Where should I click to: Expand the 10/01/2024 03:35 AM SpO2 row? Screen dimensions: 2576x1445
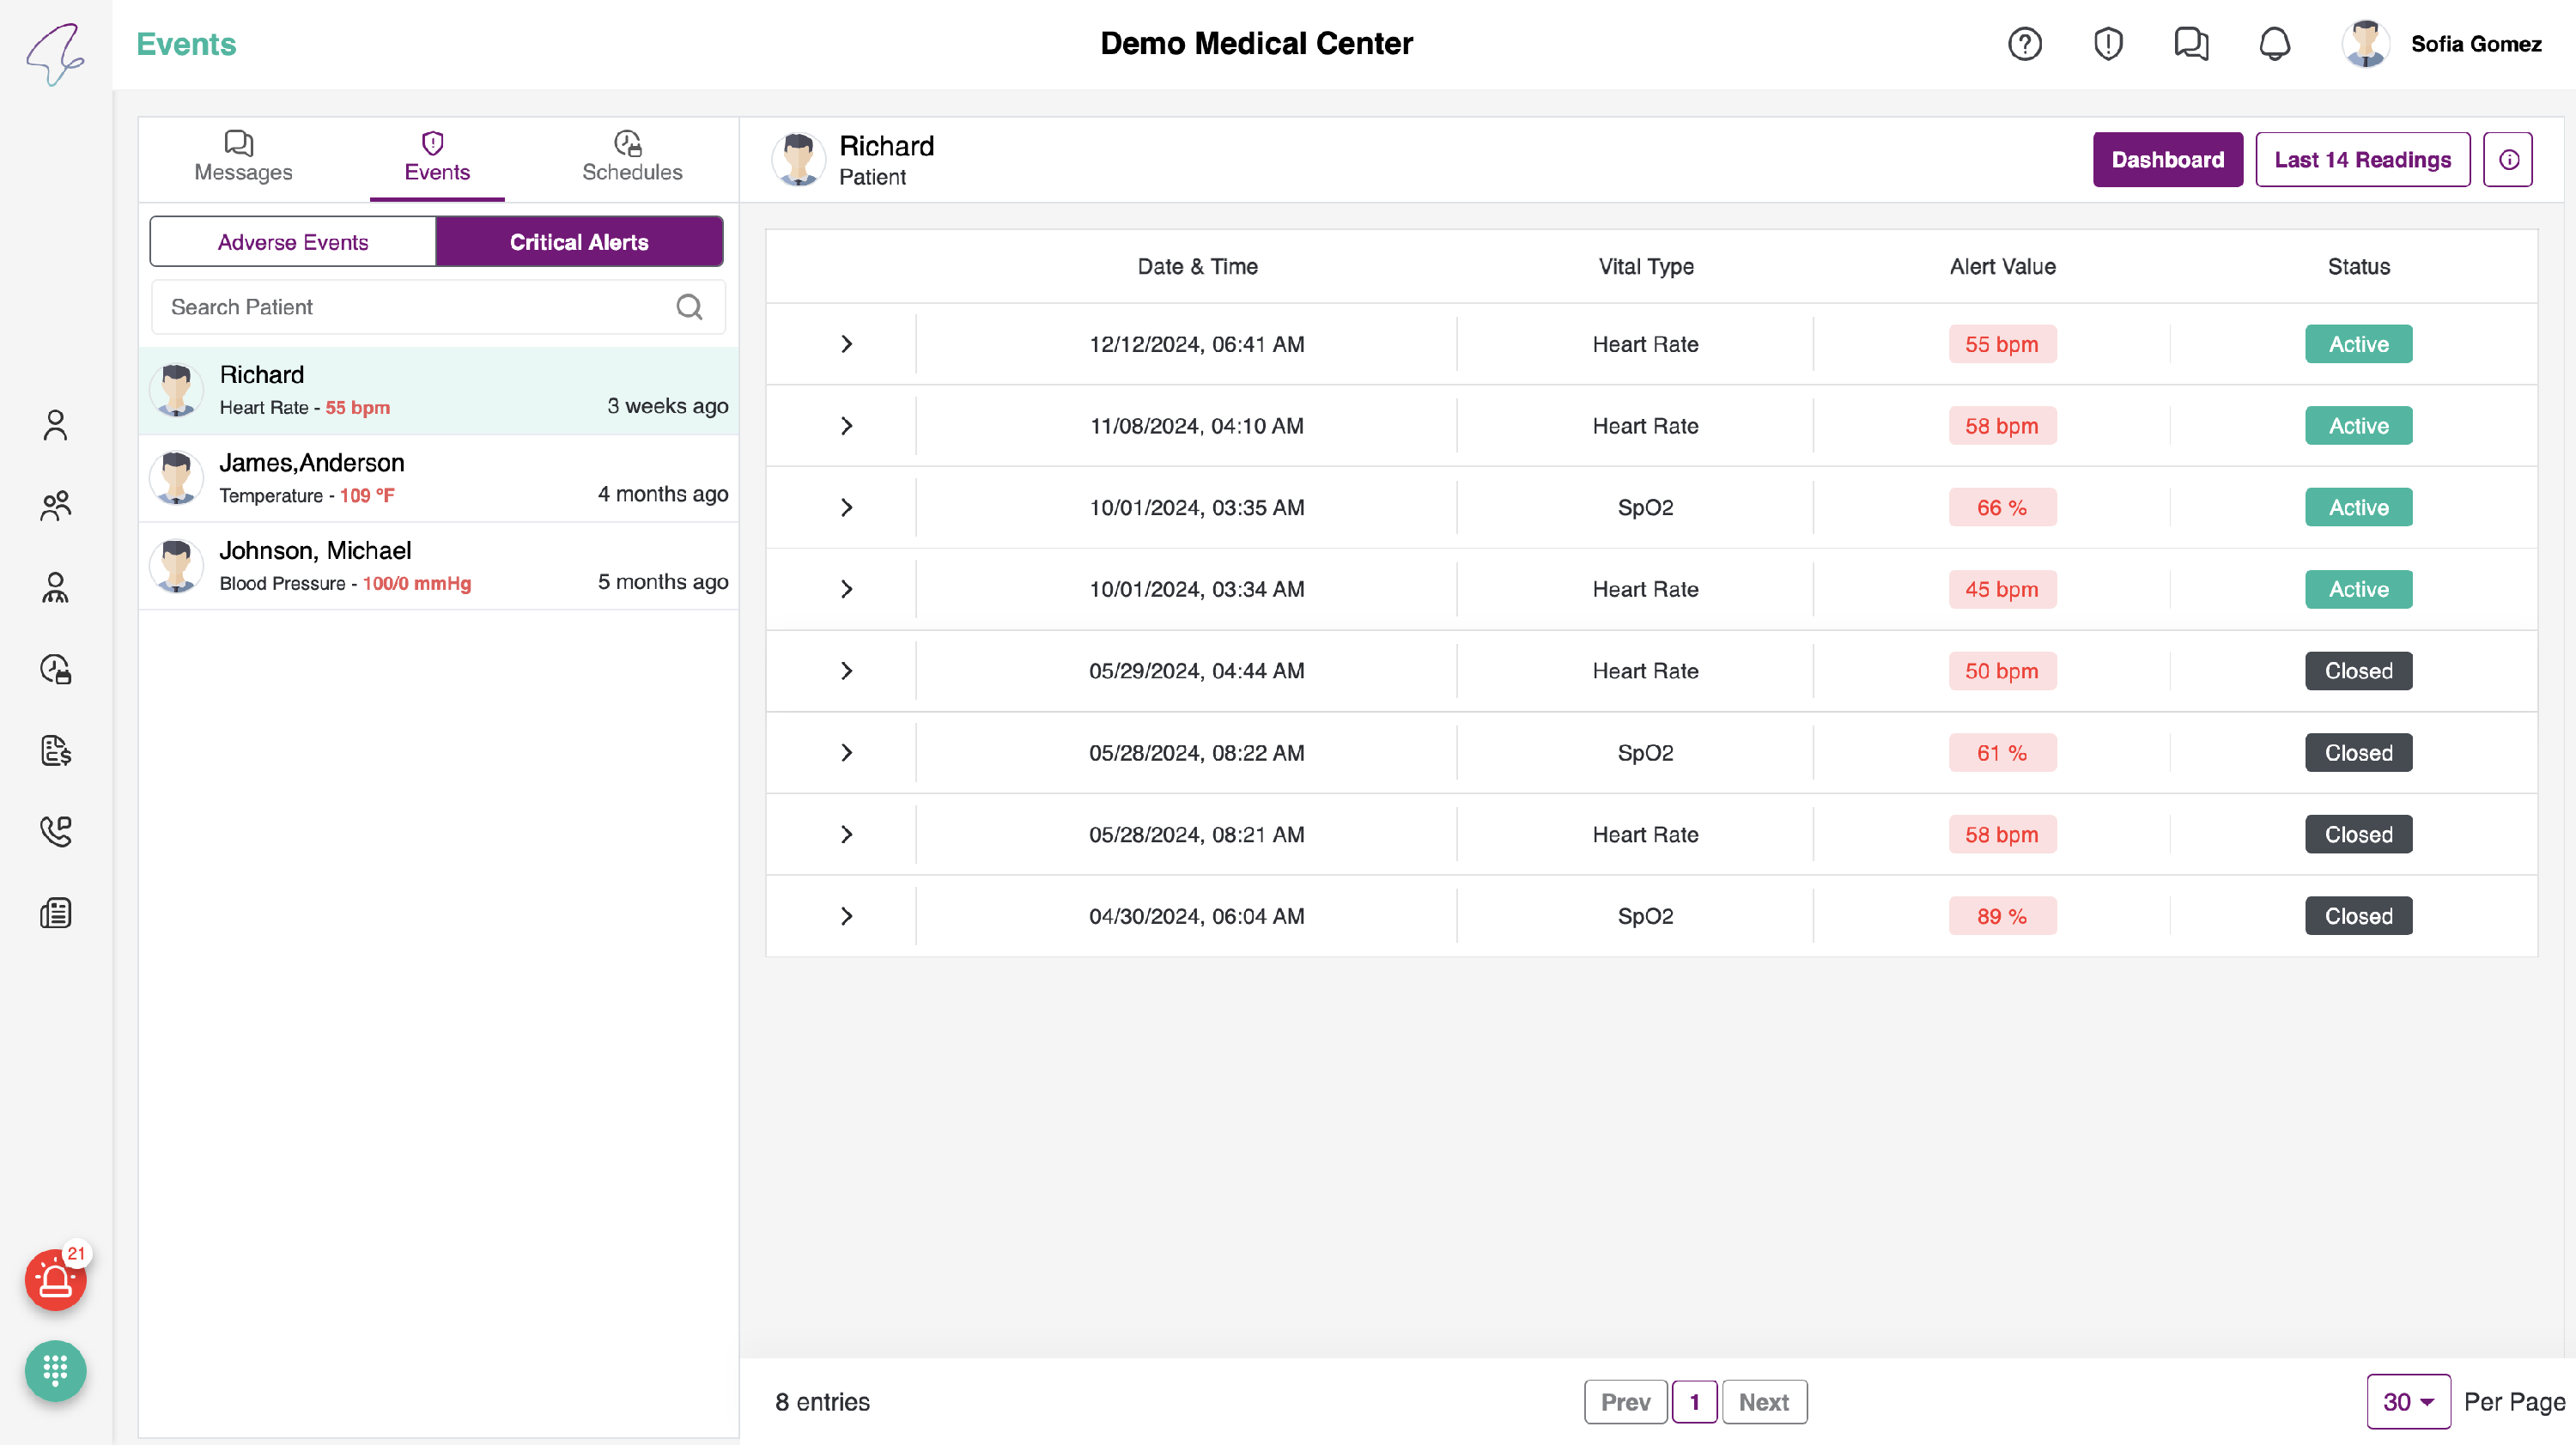point(846,508)
